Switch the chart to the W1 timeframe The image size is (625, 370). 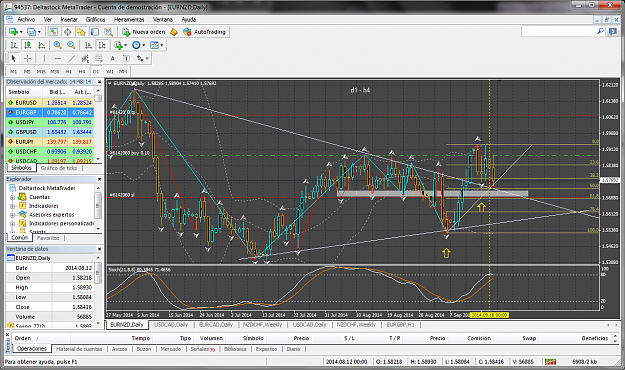(110, 71)
